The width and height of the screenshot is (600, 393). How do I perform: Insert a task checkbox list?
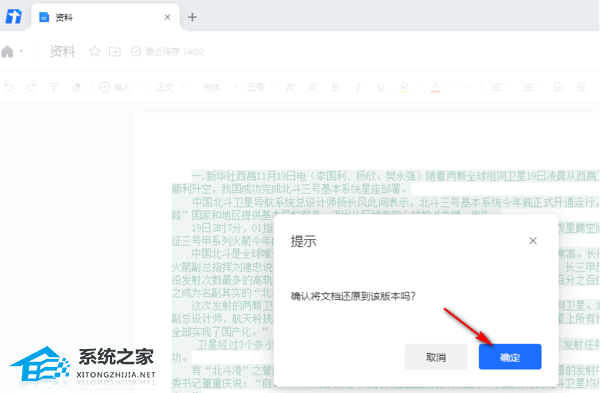(559, 87)
